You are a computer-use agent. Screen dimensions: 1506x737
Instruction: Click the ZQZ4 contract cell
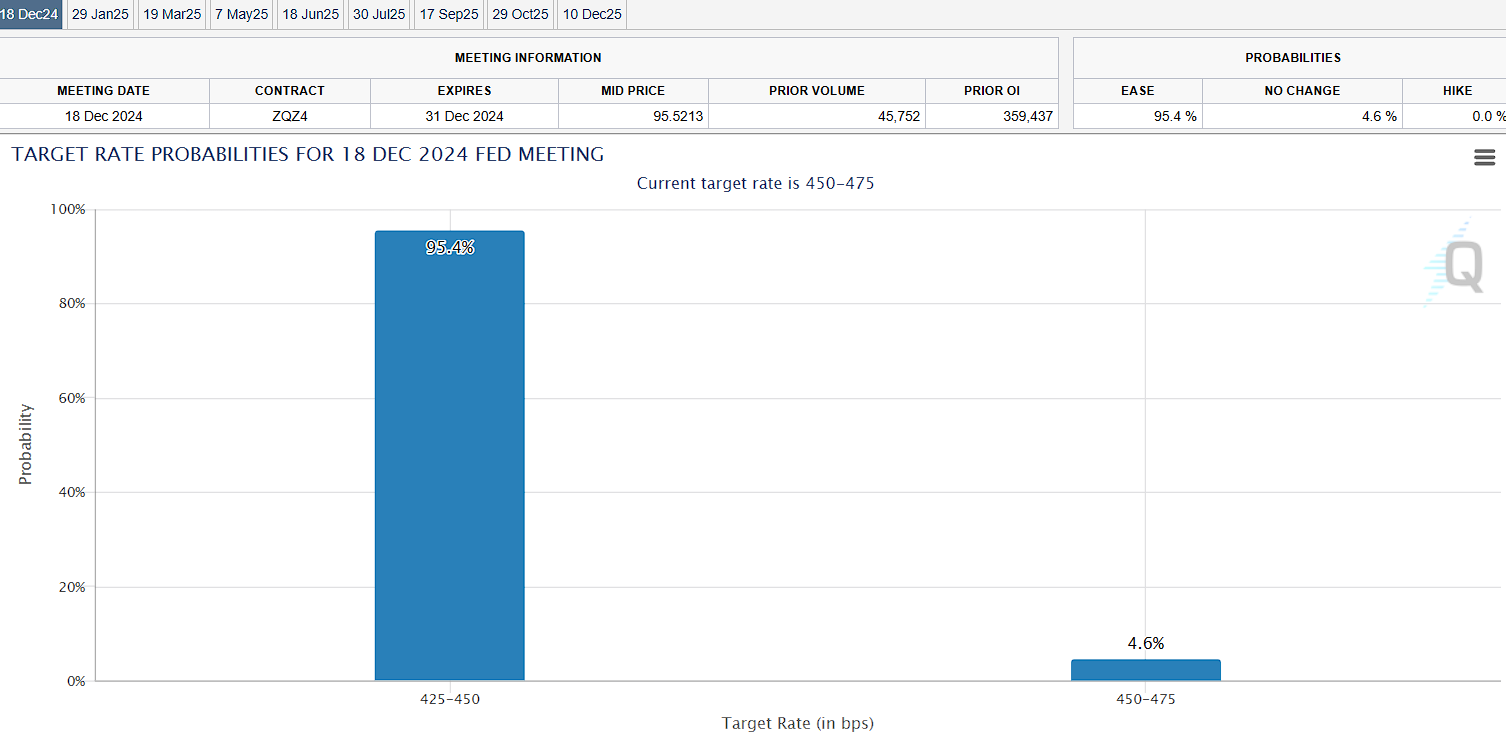click(290, 116)
